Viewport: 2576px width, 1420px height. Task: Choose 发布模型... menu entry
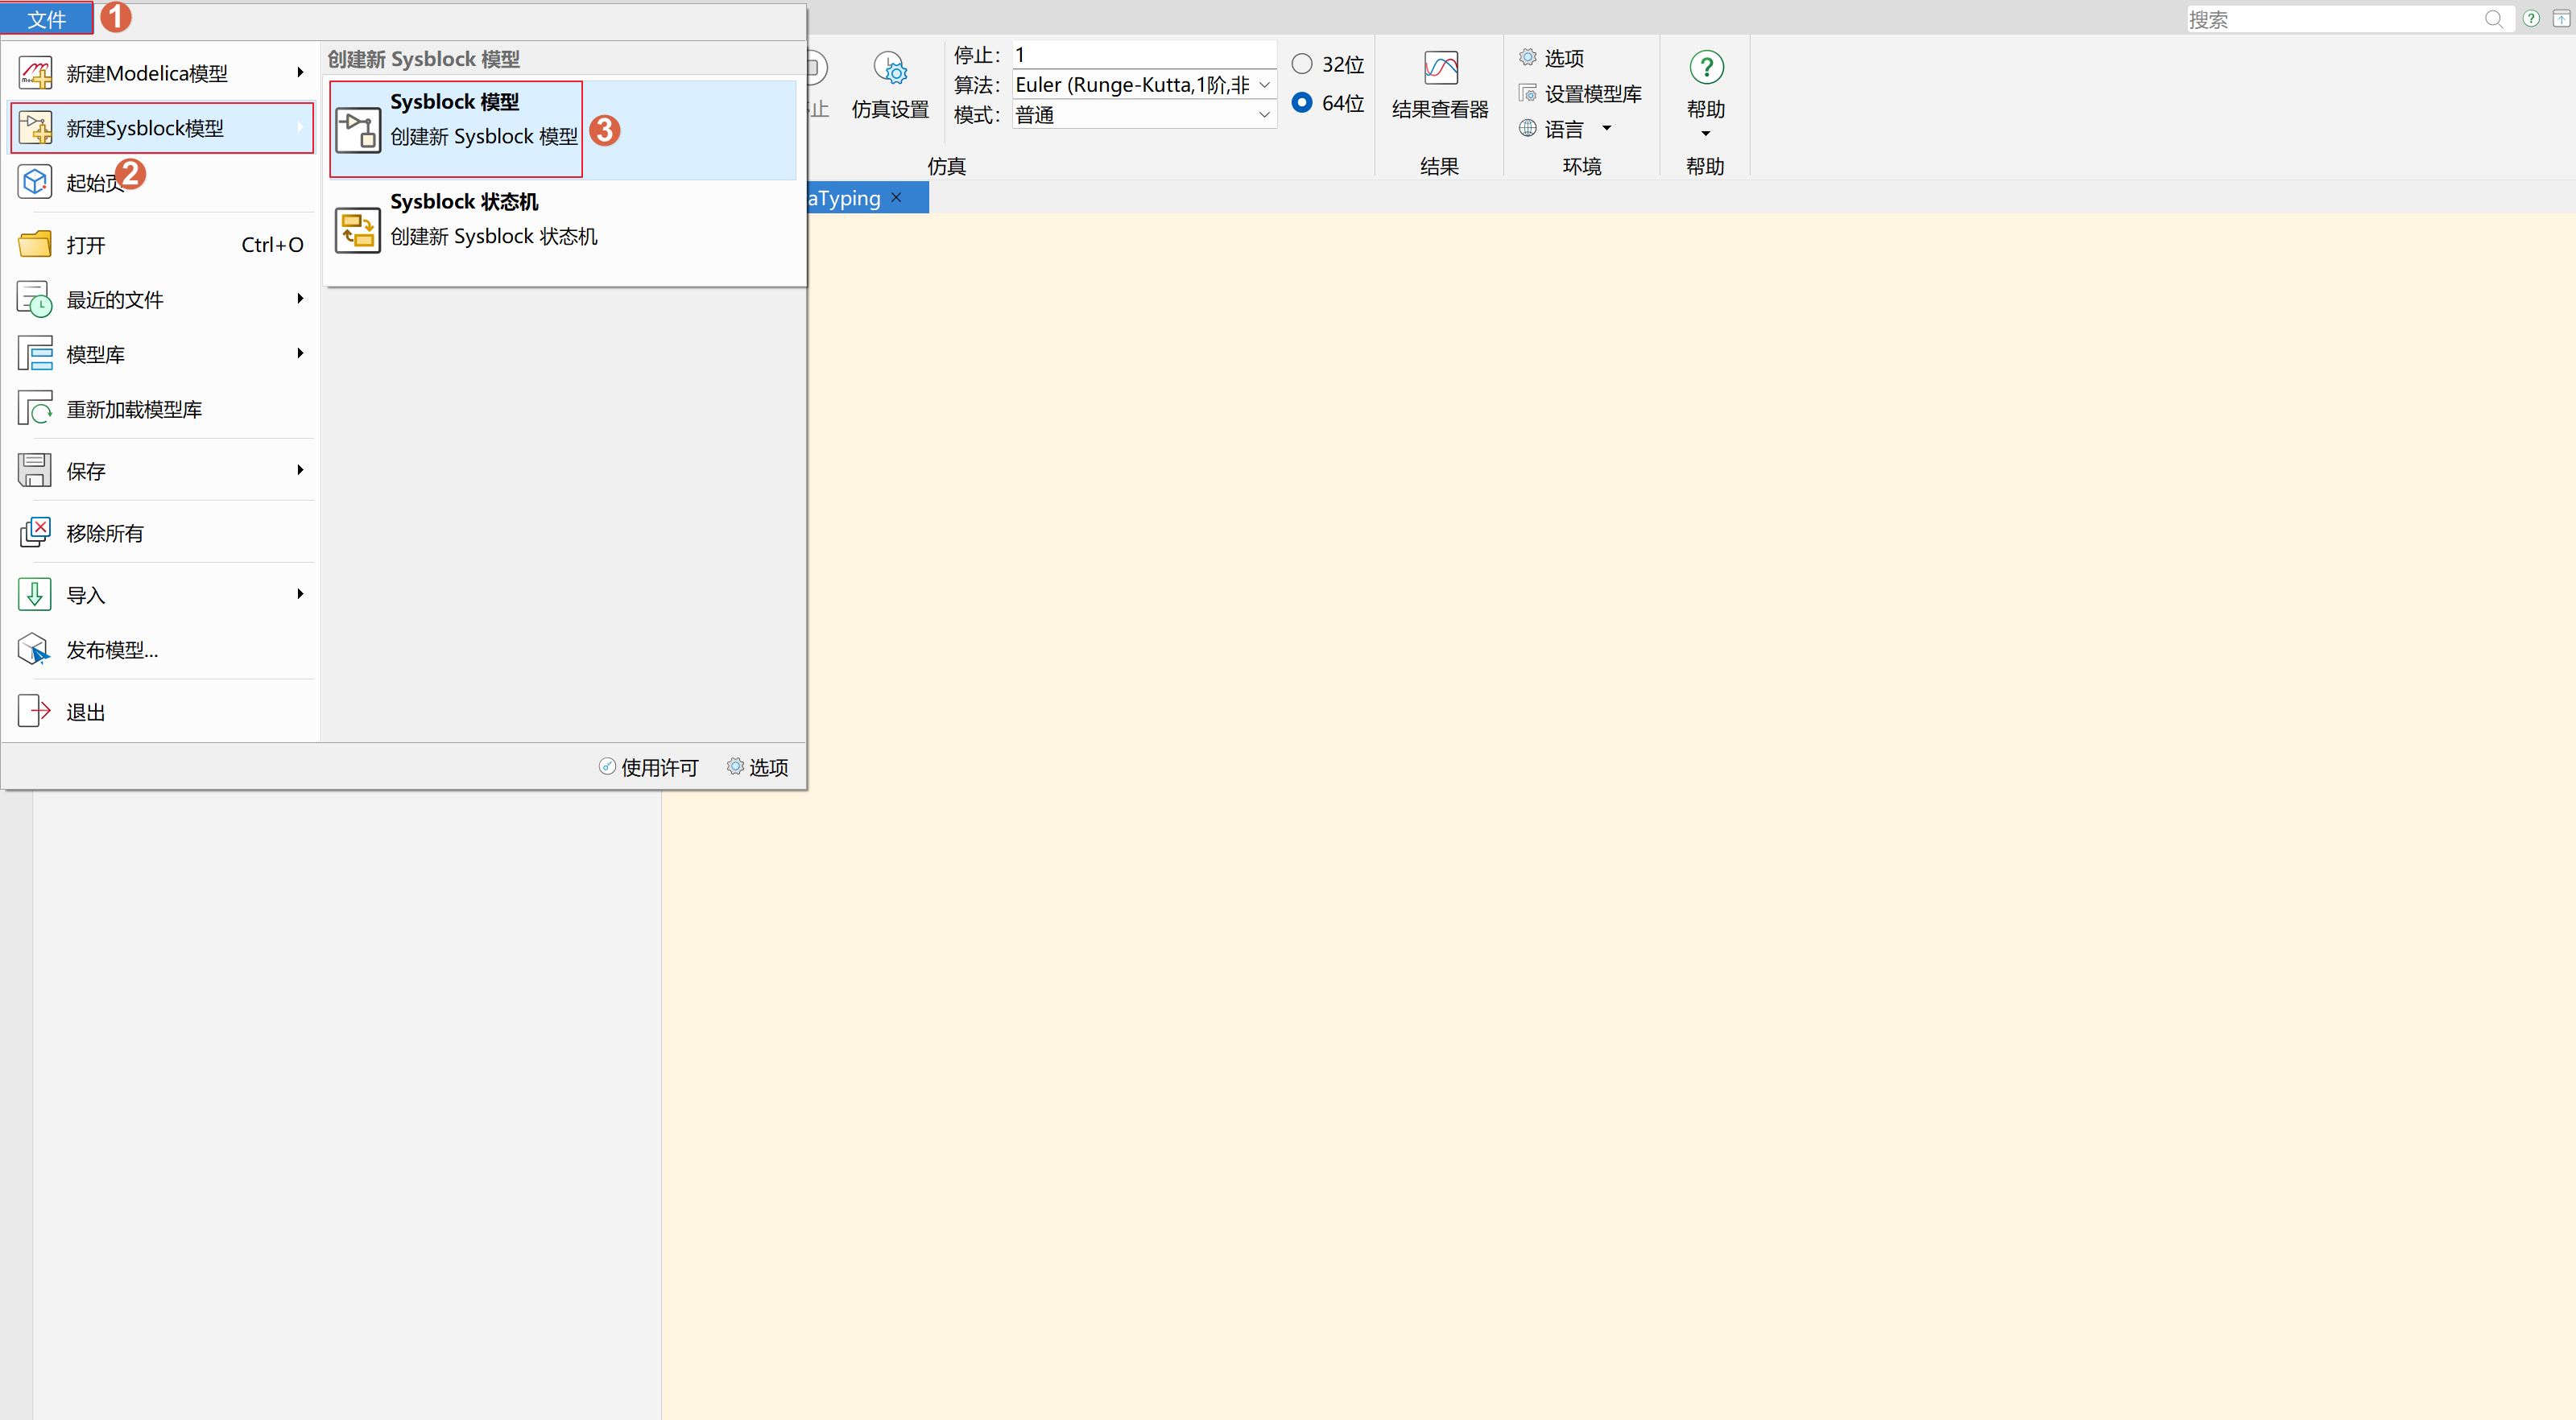pos(162,649)
